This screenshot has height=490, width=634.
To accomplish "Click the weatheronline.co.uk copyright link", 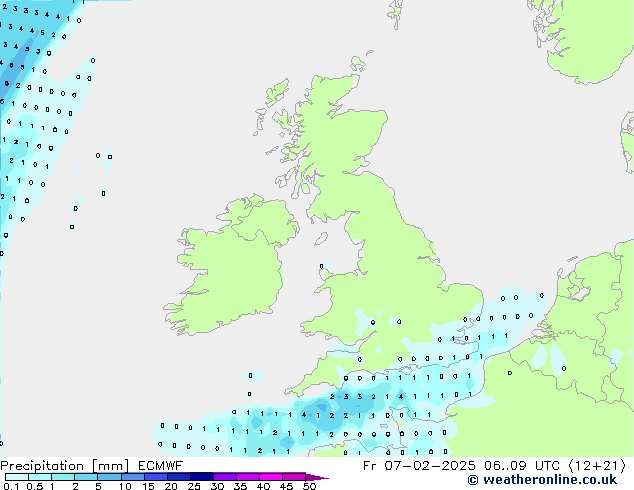I will (x=542, y=480).
